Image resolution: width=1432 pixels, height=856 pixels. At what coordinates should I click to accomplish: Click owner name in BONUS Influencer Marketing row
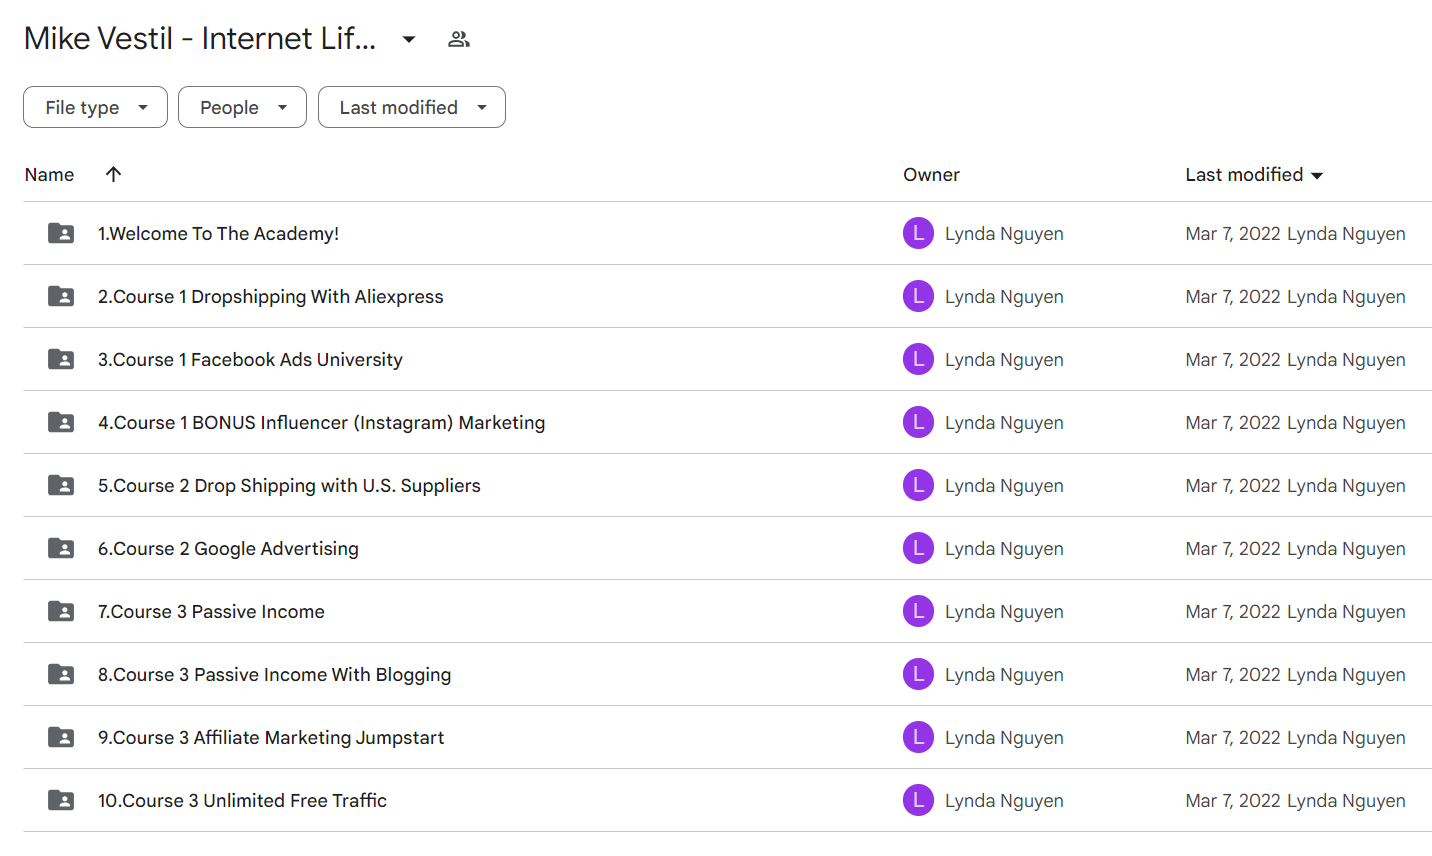(x=1004, y=422)
